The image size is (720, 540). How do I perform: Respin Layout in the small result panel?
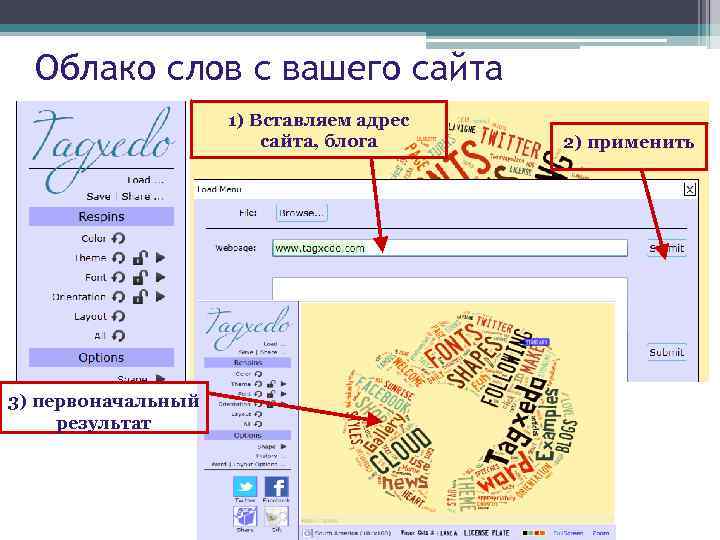pos(258,414)
